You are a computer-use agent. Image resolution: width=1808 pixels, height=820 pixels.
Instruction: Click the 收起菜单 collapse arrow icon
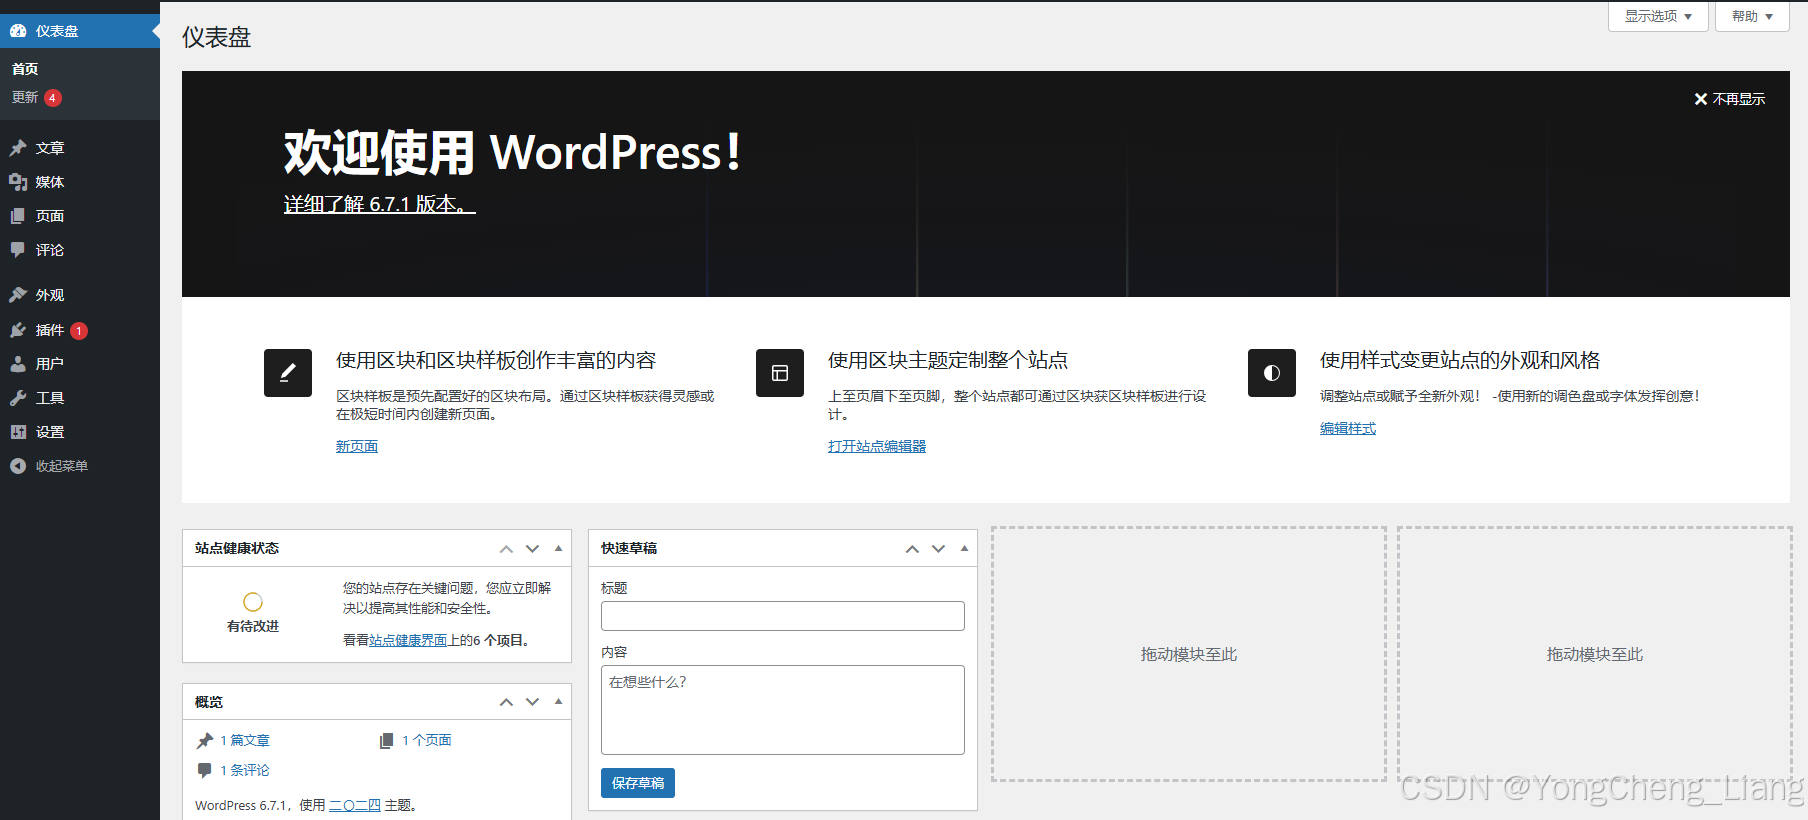(x=18, y=466)
